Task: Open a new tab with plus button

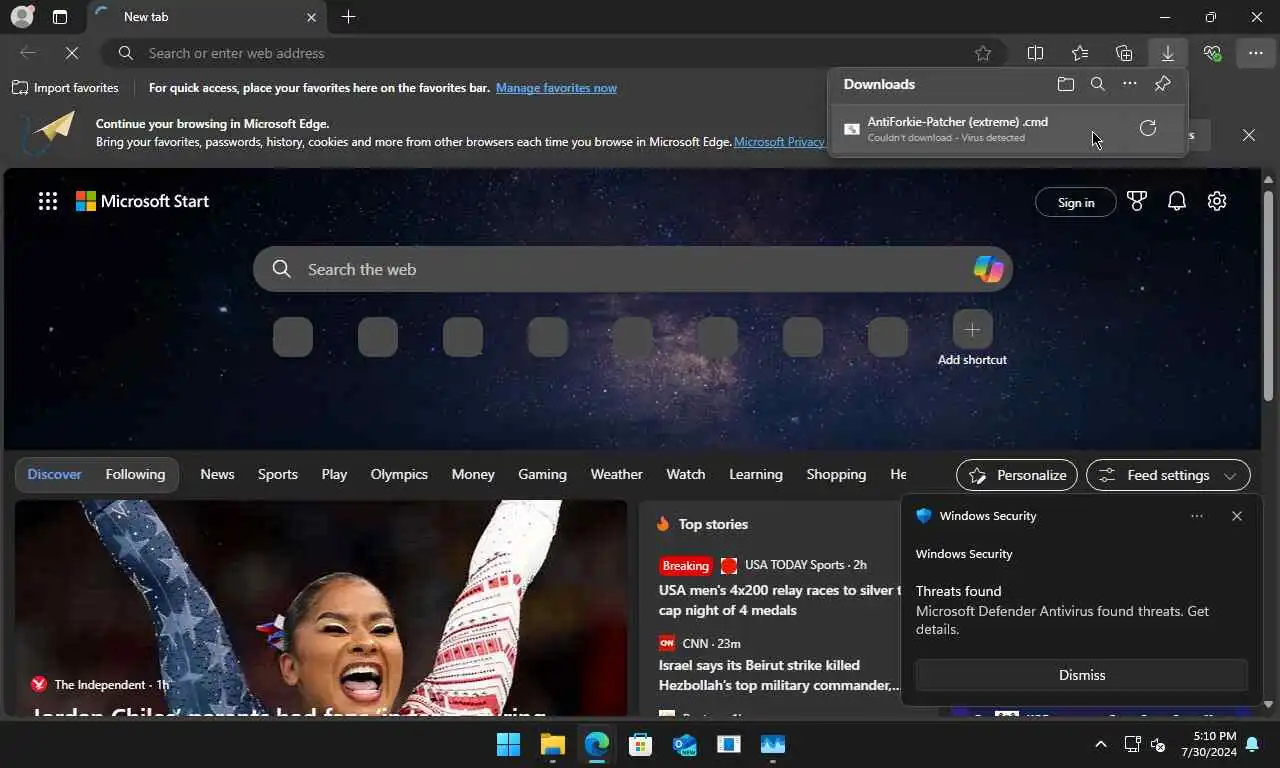Action: 348,17
